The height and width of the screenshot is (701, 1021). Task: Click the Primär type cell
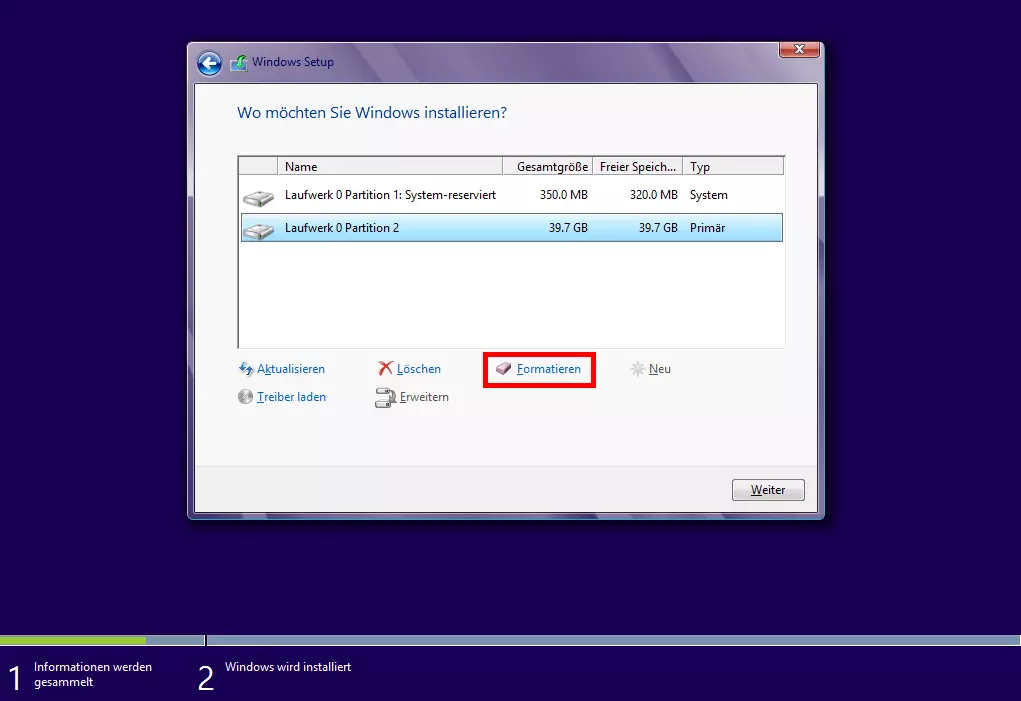pyautogui.click(x=707, y=228)
